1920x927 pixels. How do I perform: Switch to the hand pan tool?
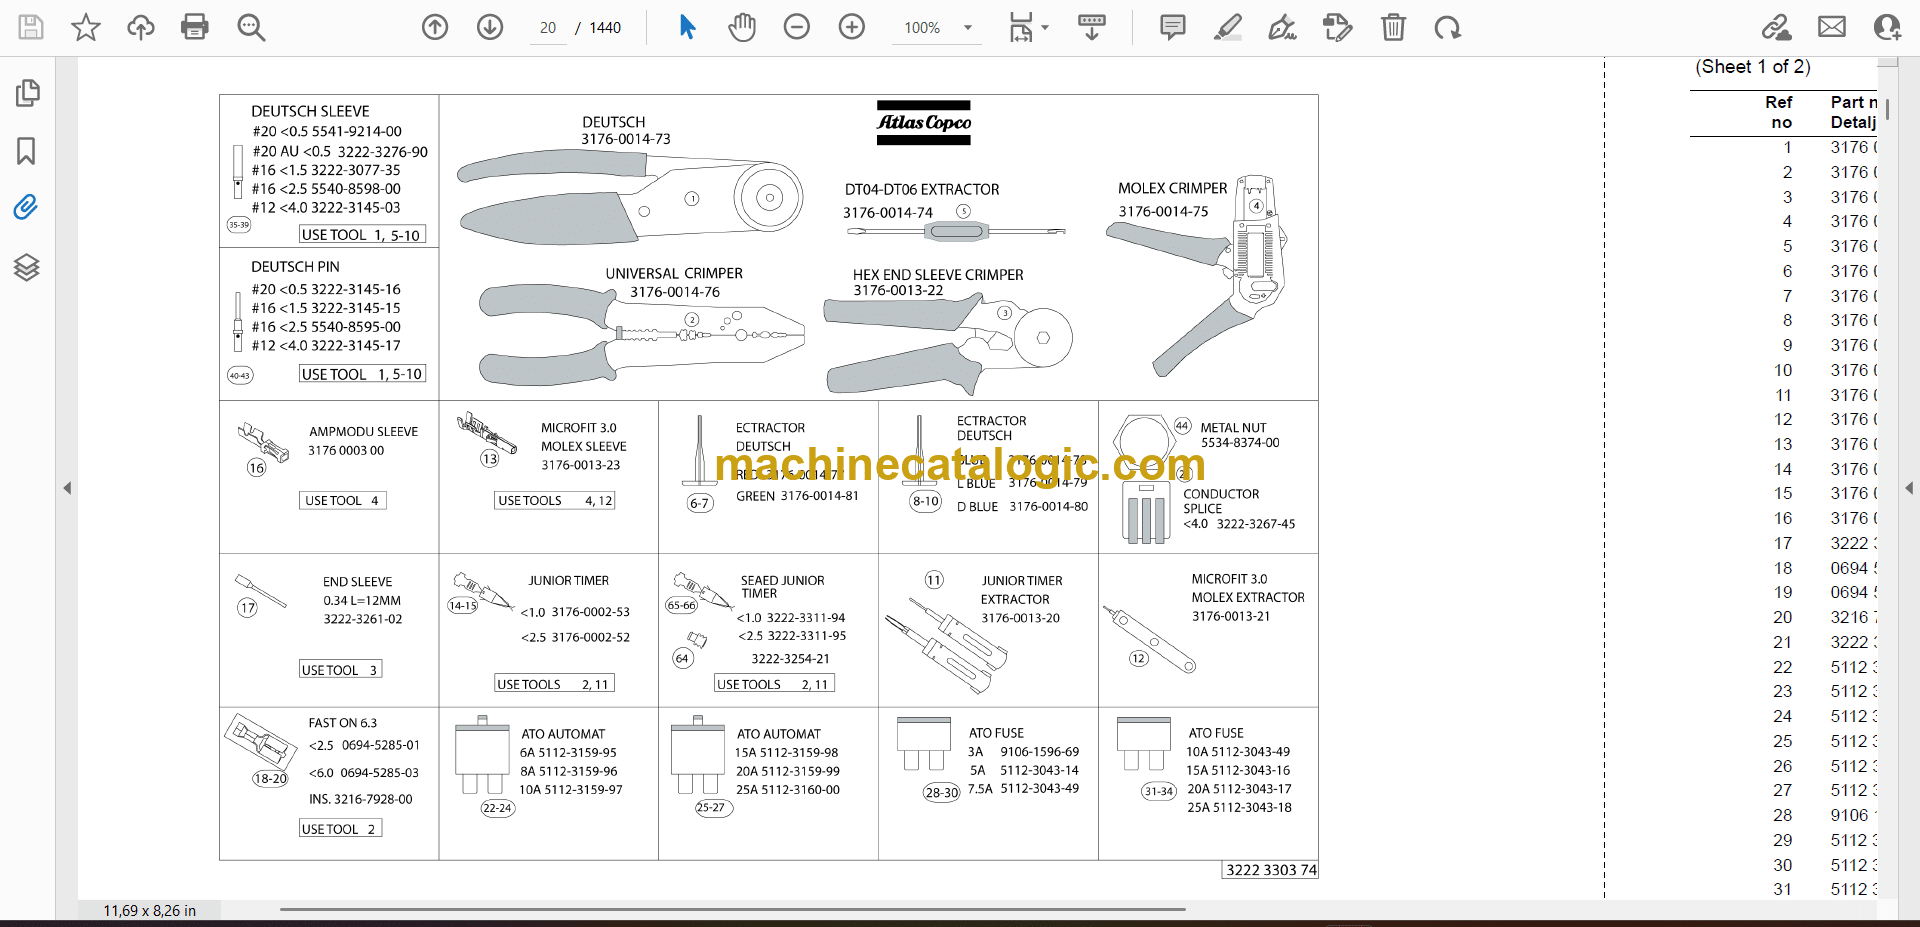[742, 27]
